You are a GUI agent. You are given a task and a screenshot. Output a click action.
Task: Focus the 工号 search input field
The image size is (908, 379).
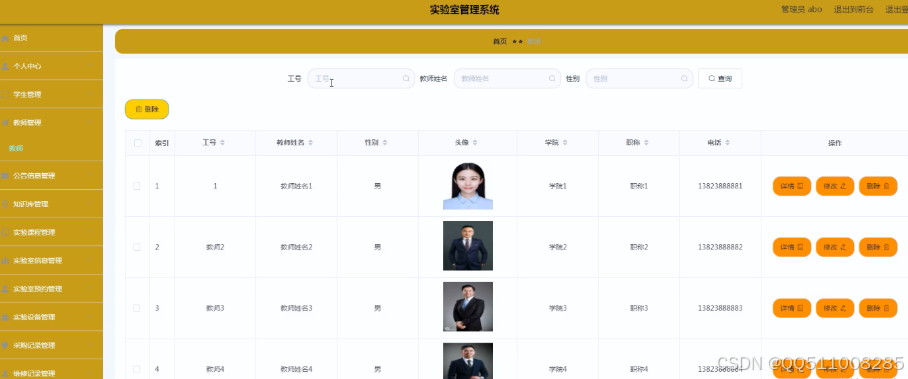(361, 78)
